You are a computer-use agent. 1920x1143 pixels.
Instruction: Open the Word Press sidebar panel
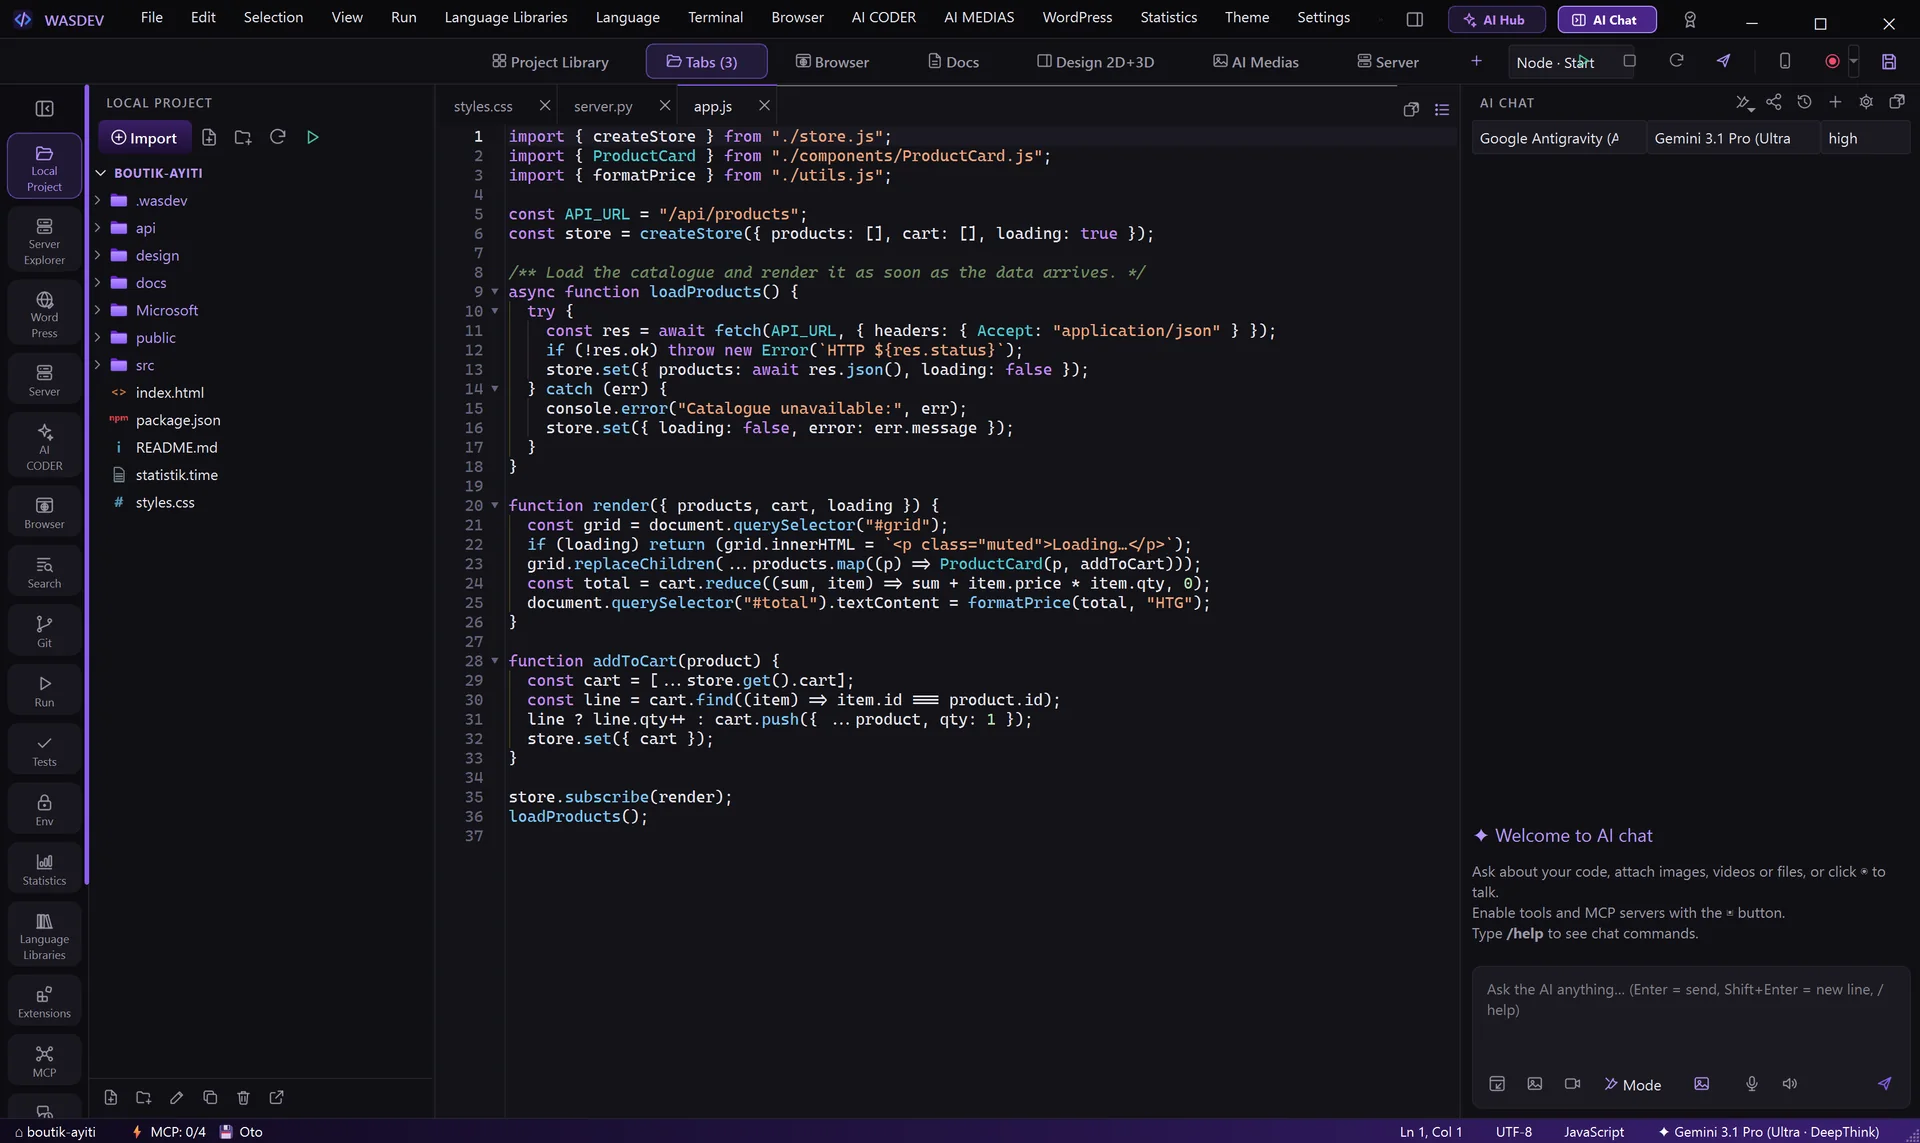44,313
